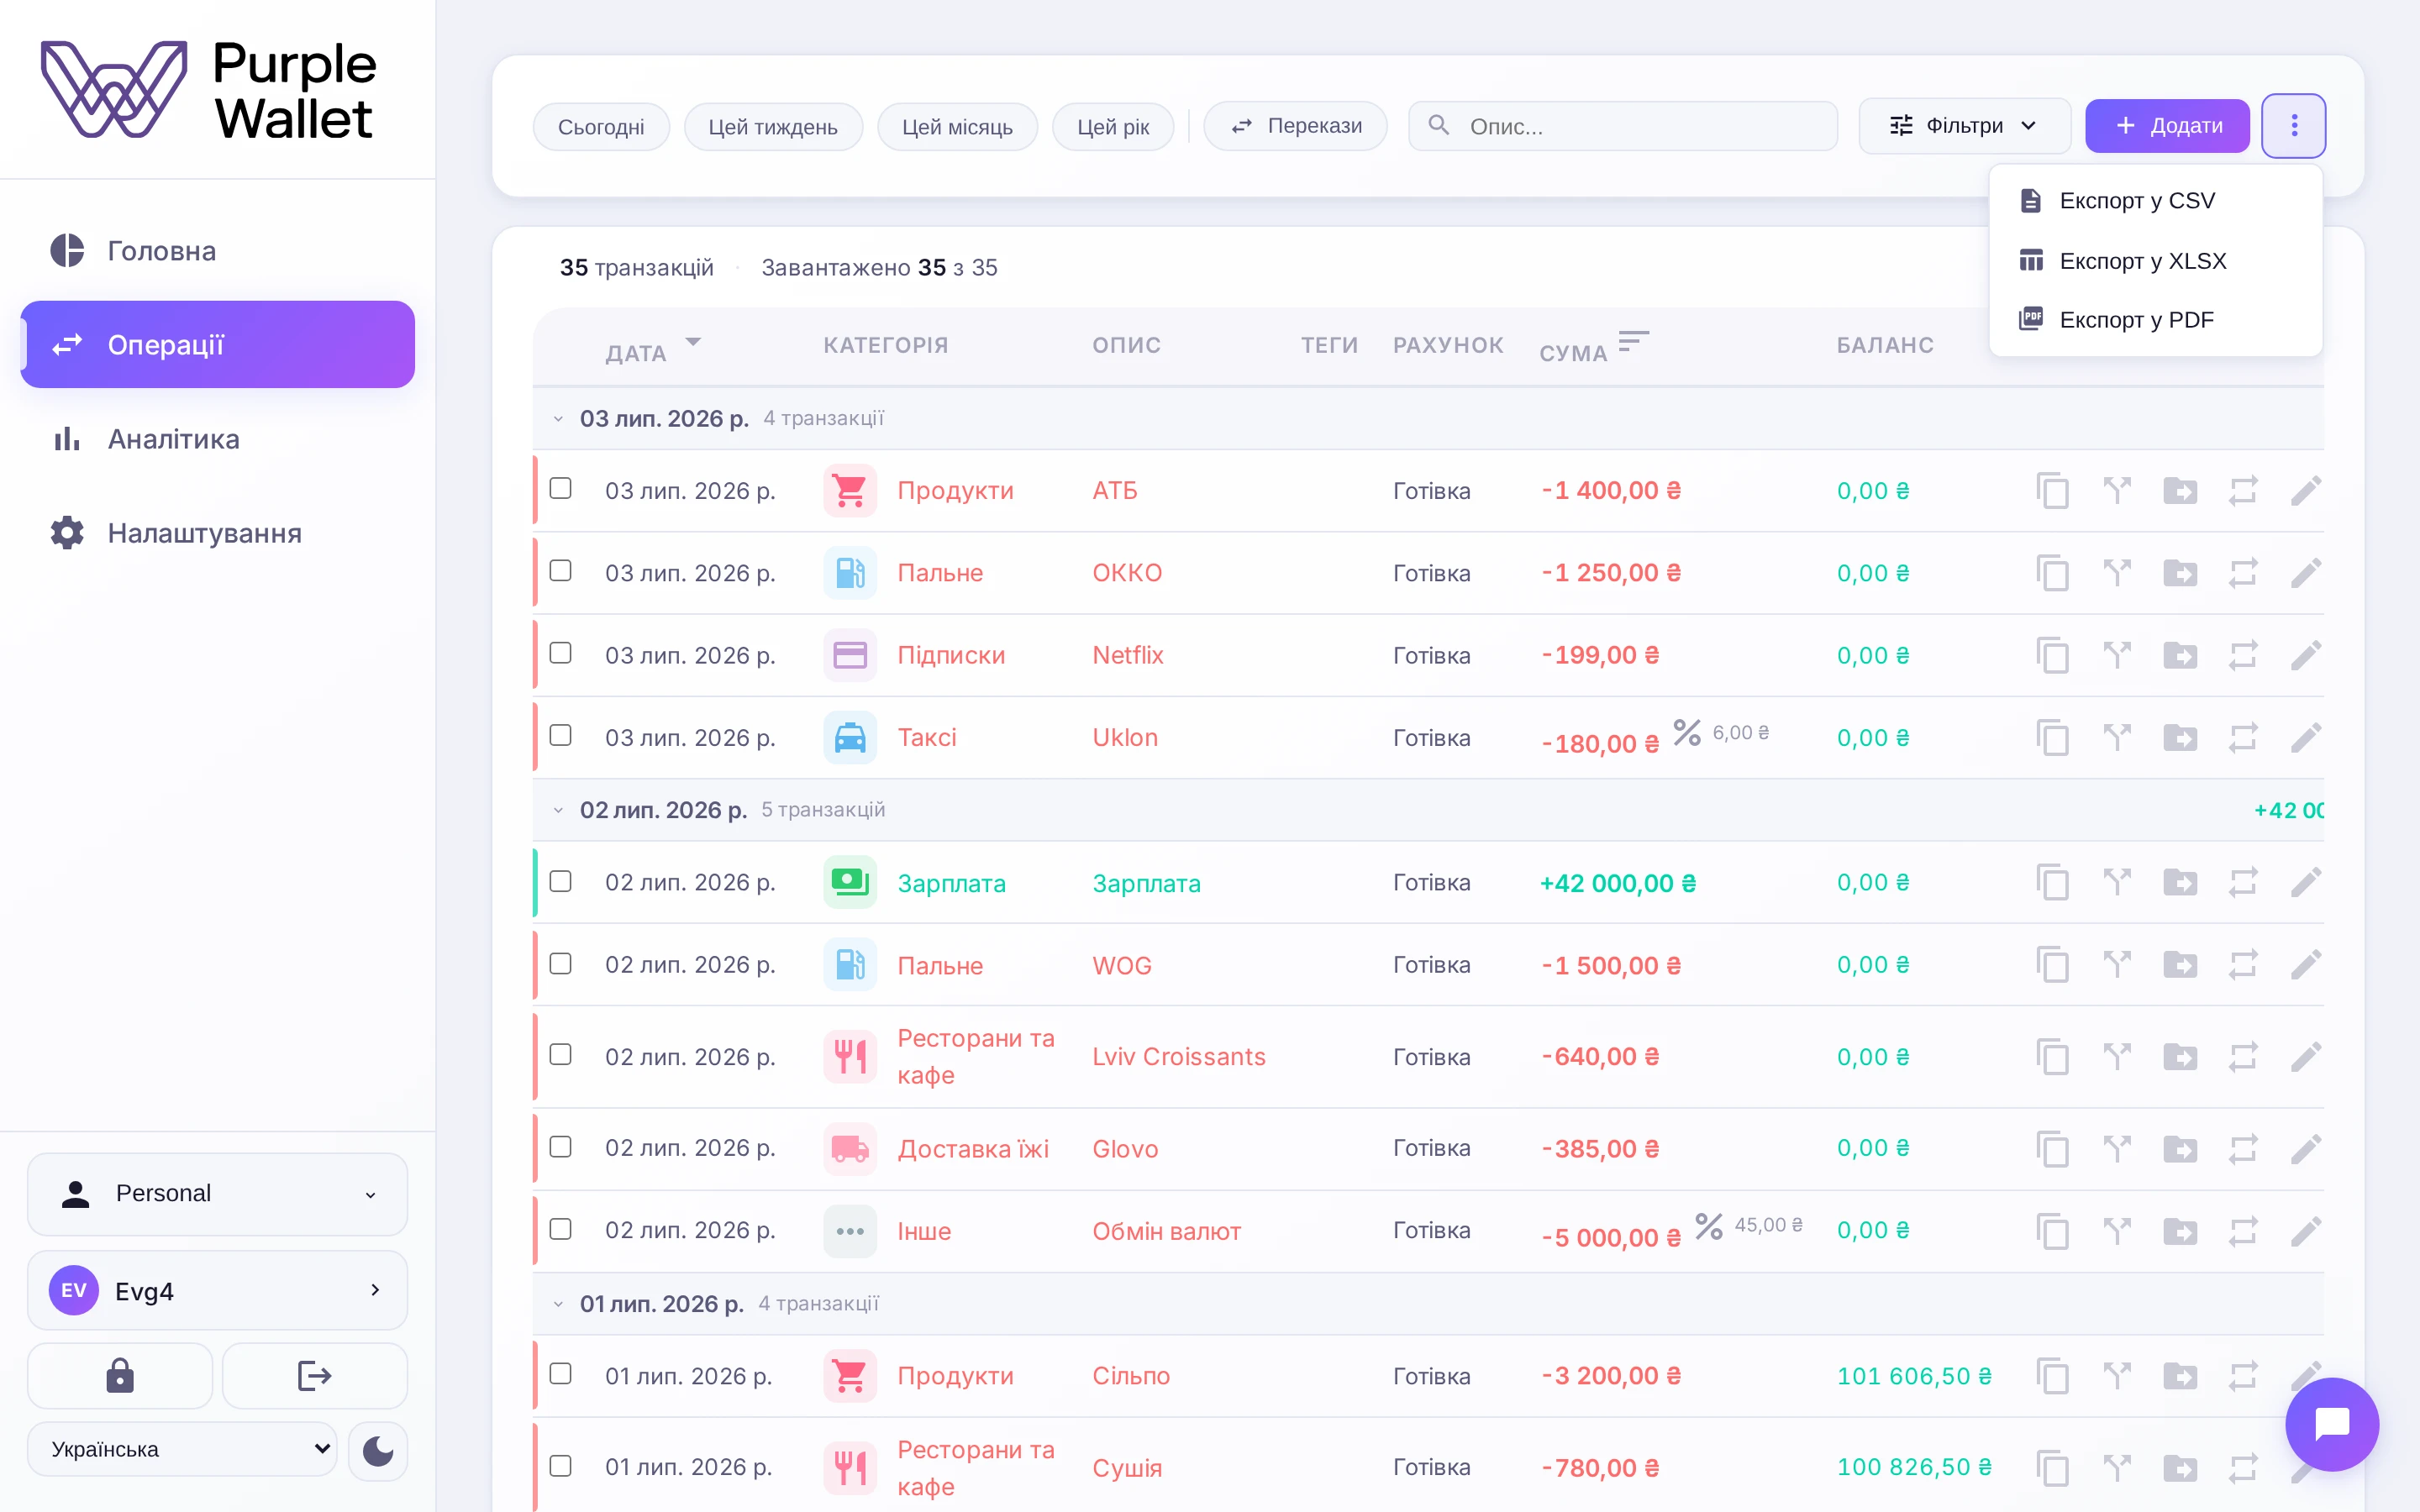Open the Українська language selector
This screenshot has width=2420, height=1512.
point(182,1449)
